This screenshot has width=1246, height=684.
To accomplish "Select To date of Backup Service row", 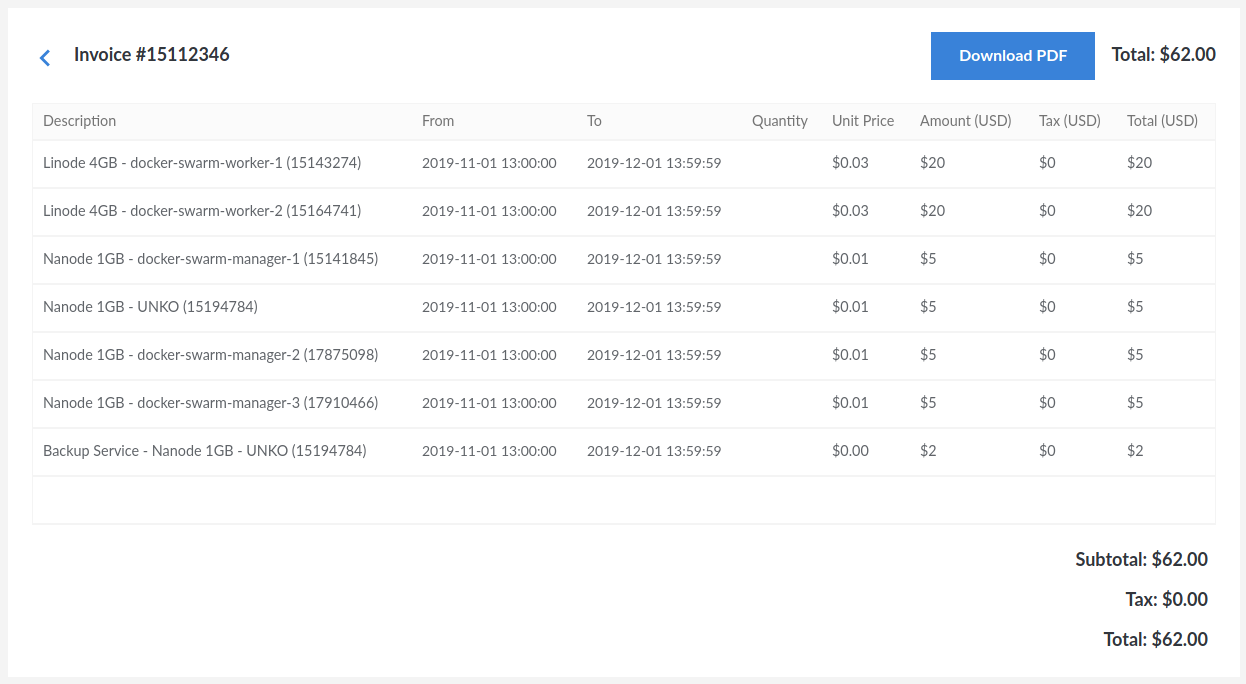I will (x=654, y=451).
